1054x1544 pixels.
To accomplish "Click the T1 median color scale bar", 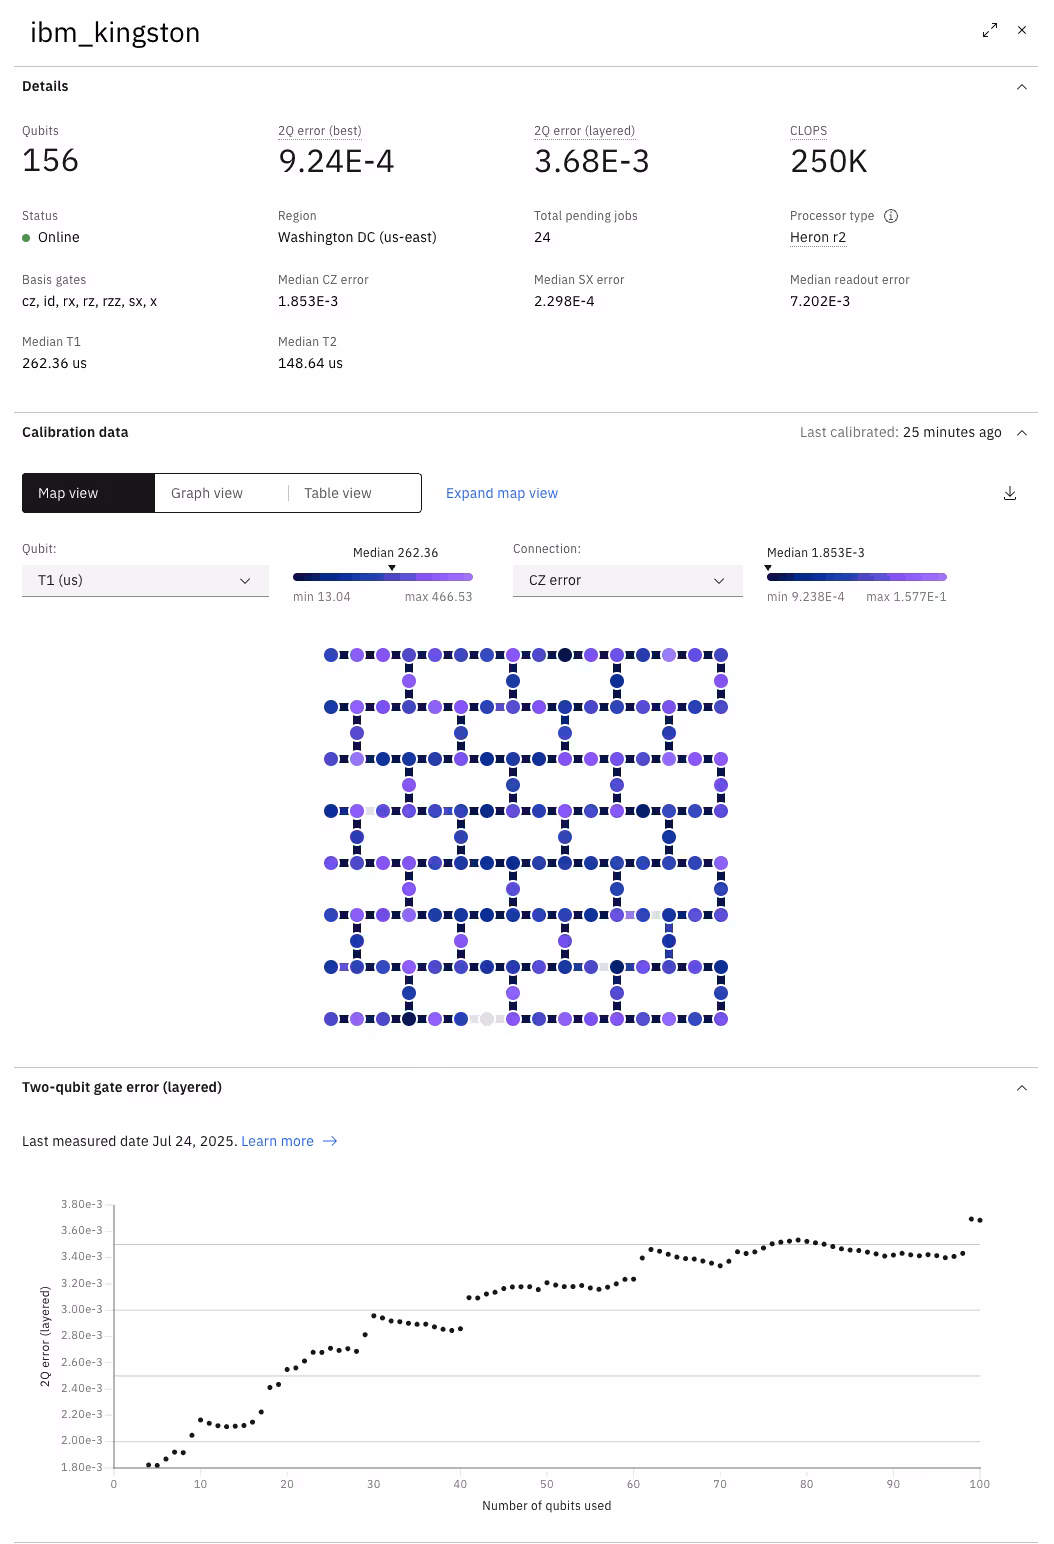I will pos(383,577).
